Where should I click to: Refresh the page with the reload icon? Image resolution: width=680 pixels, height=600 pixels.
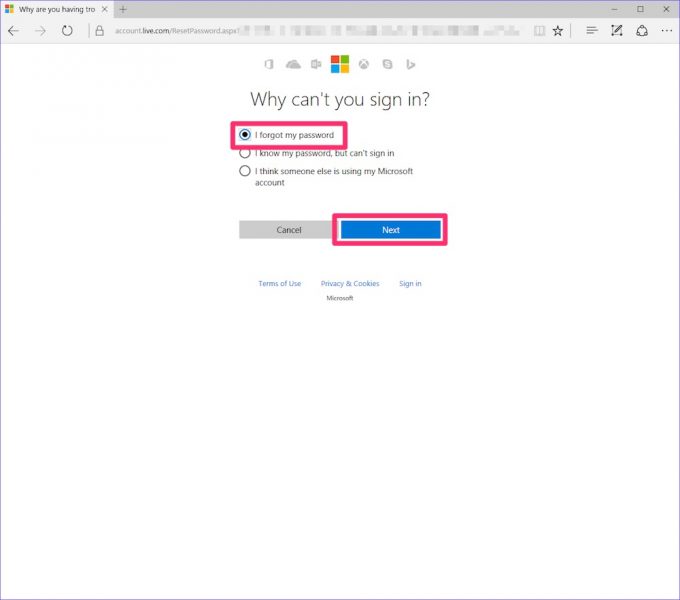pos(67,31)
